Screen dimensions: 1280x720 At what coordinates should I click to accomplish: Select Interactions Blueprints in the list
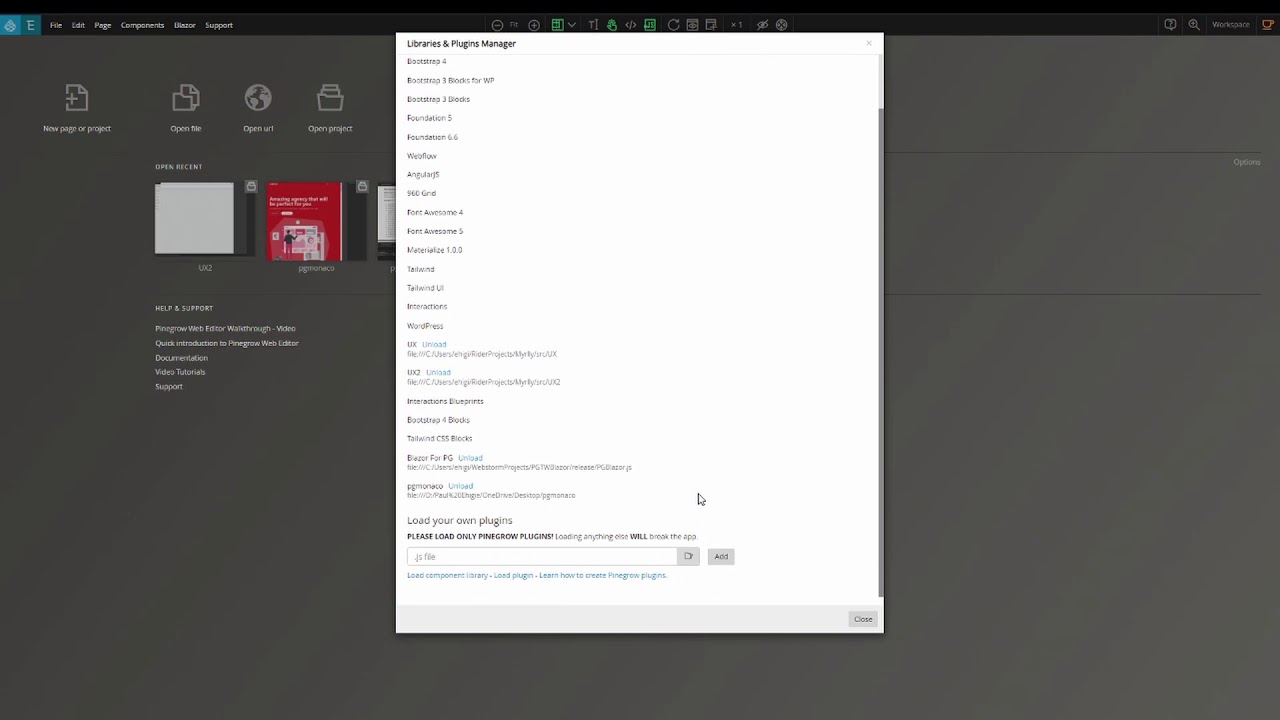point(445,401)
